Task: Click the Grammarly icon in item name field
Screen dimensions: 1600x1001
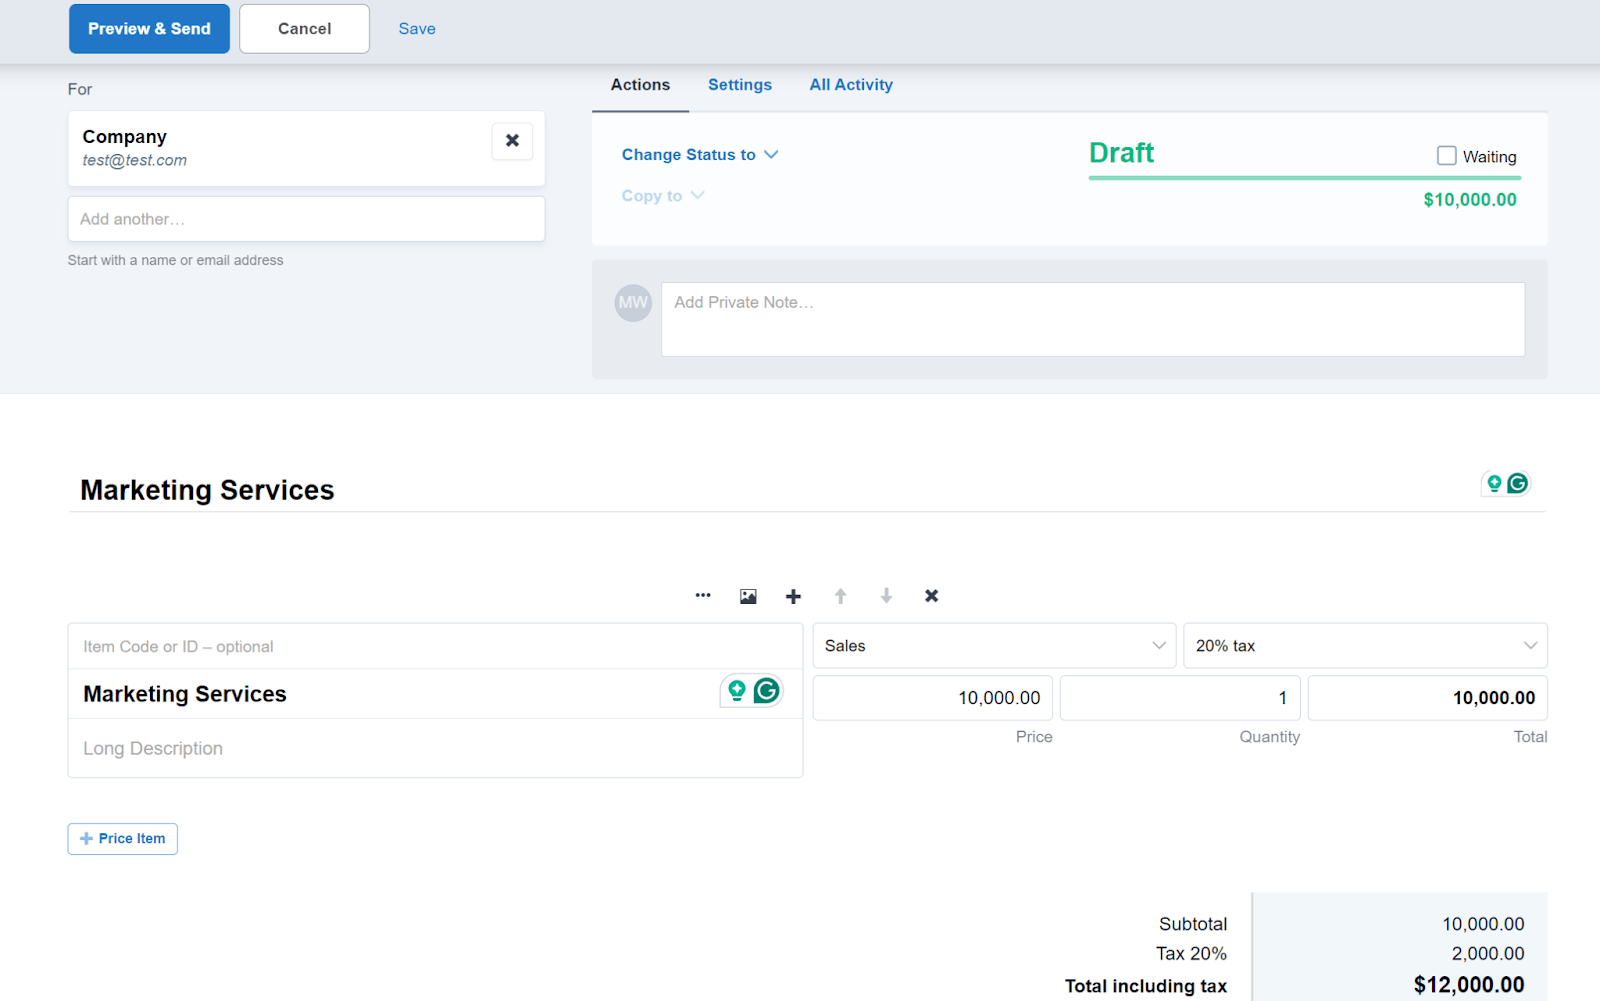Action: (x=766, y=691)
